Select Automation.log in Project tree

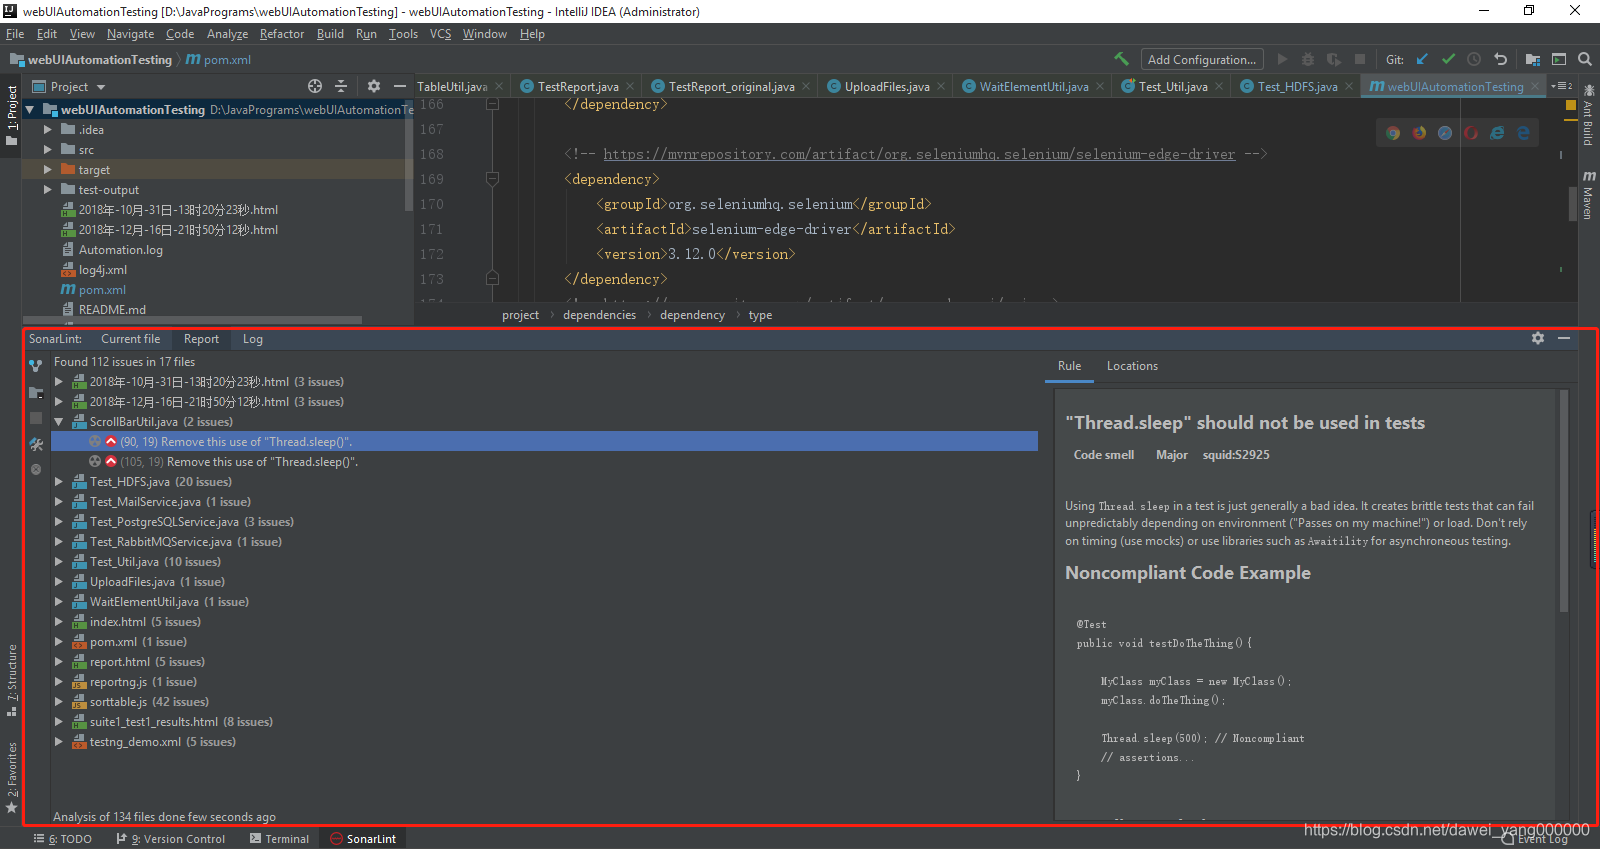pos(120,250)
